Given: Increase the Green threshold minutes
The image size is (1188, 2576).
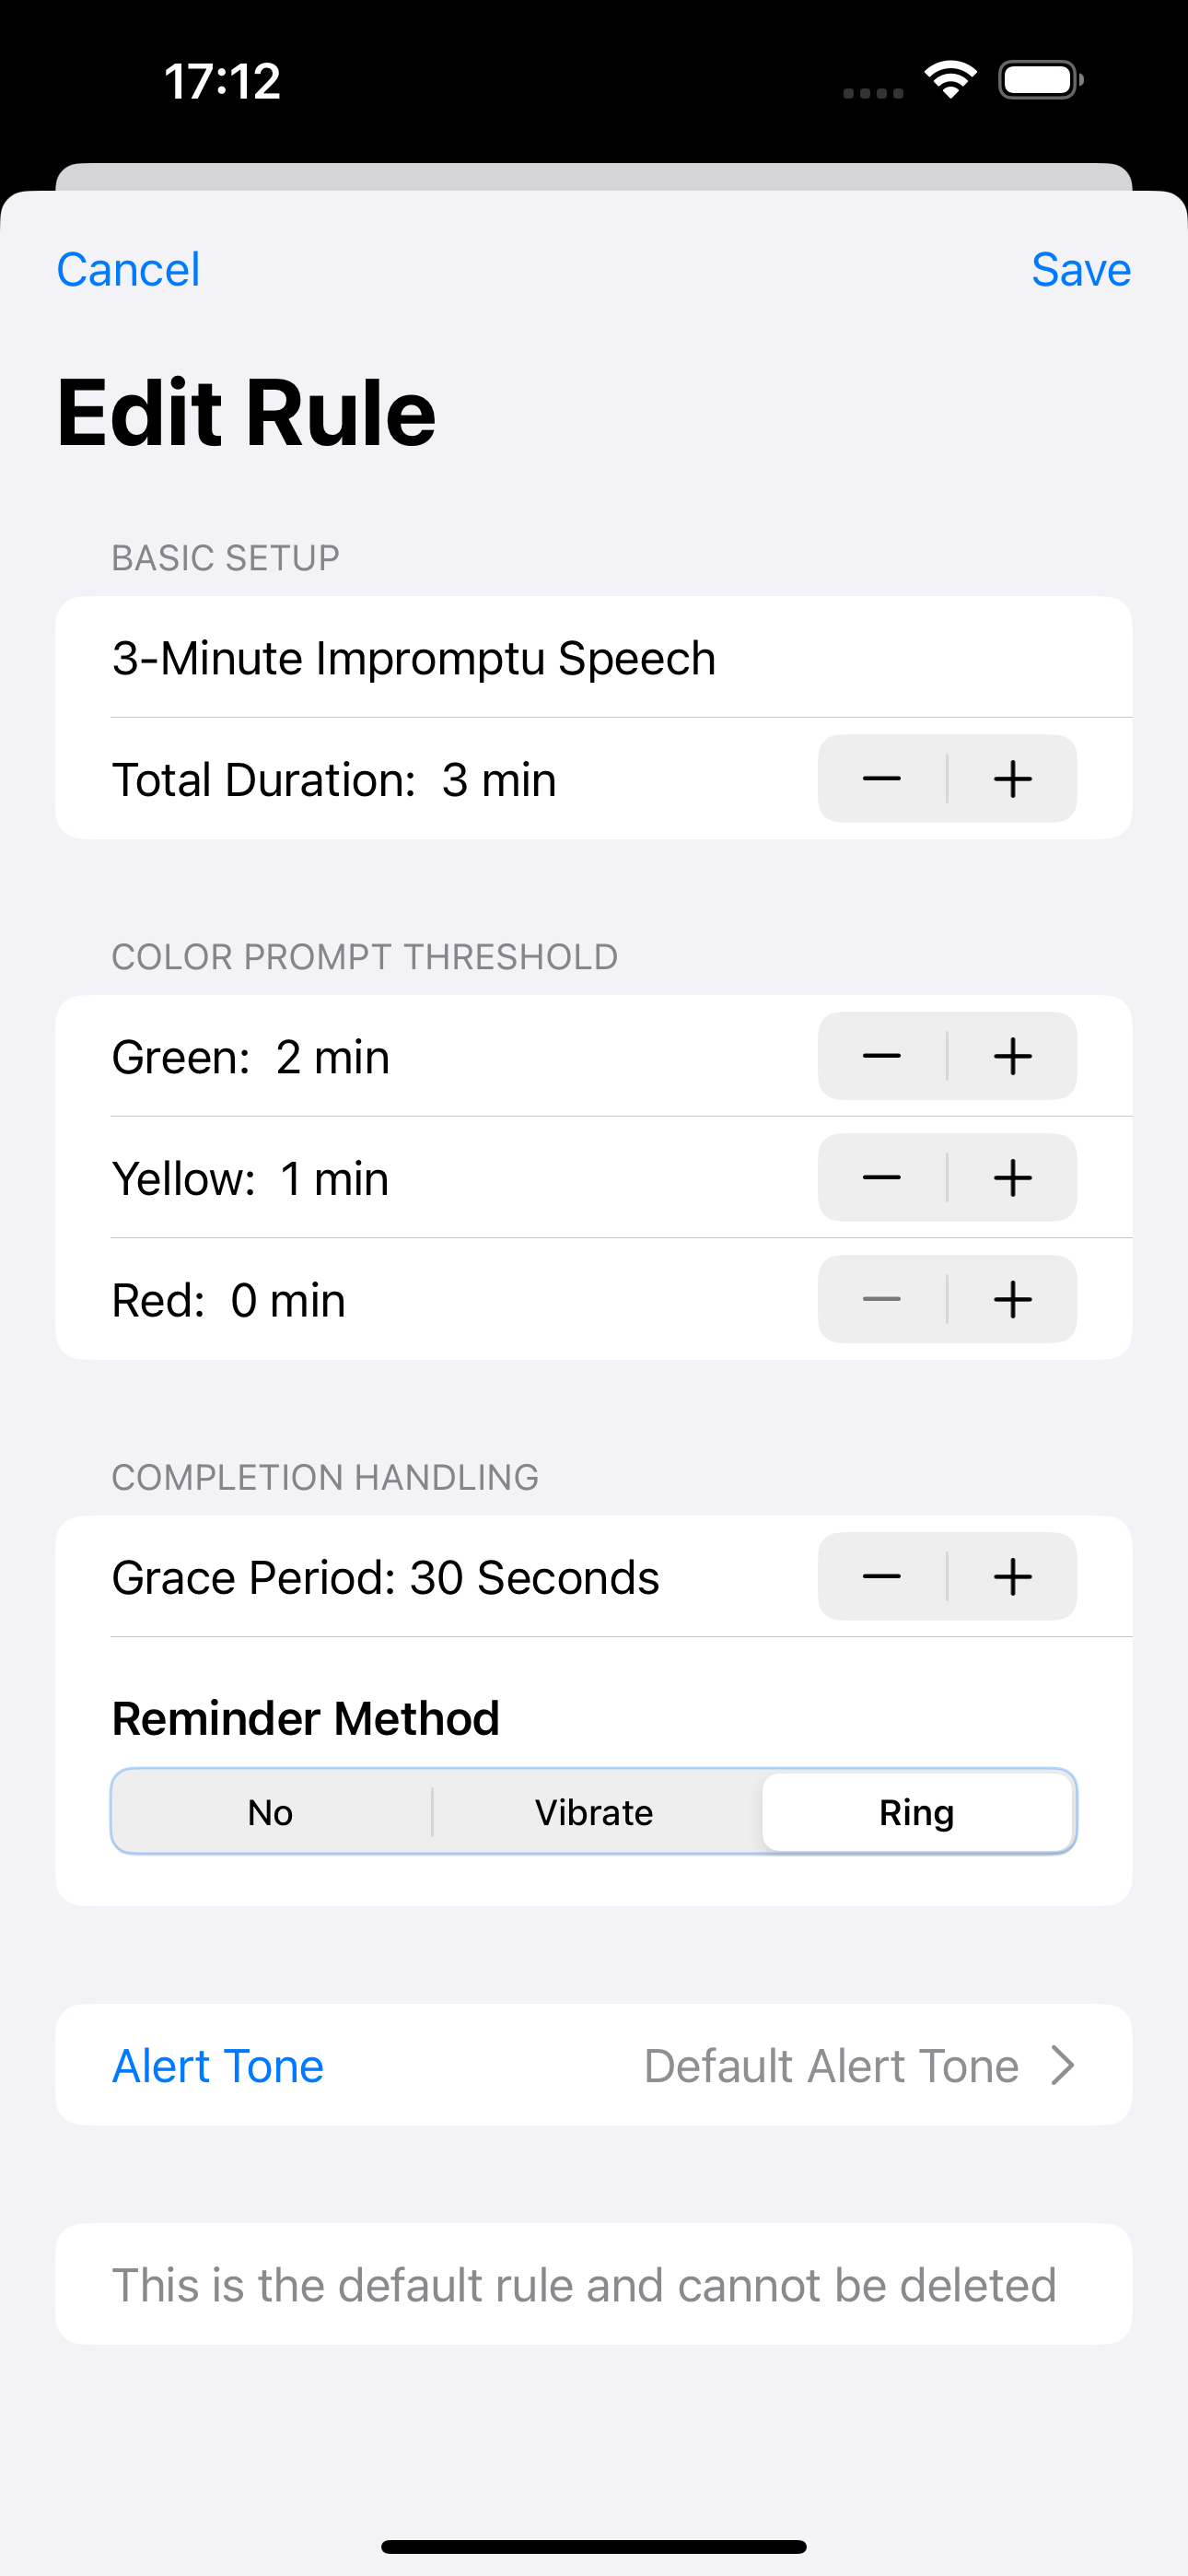Looking at the screenshot, I should tap(1012, 1056).
